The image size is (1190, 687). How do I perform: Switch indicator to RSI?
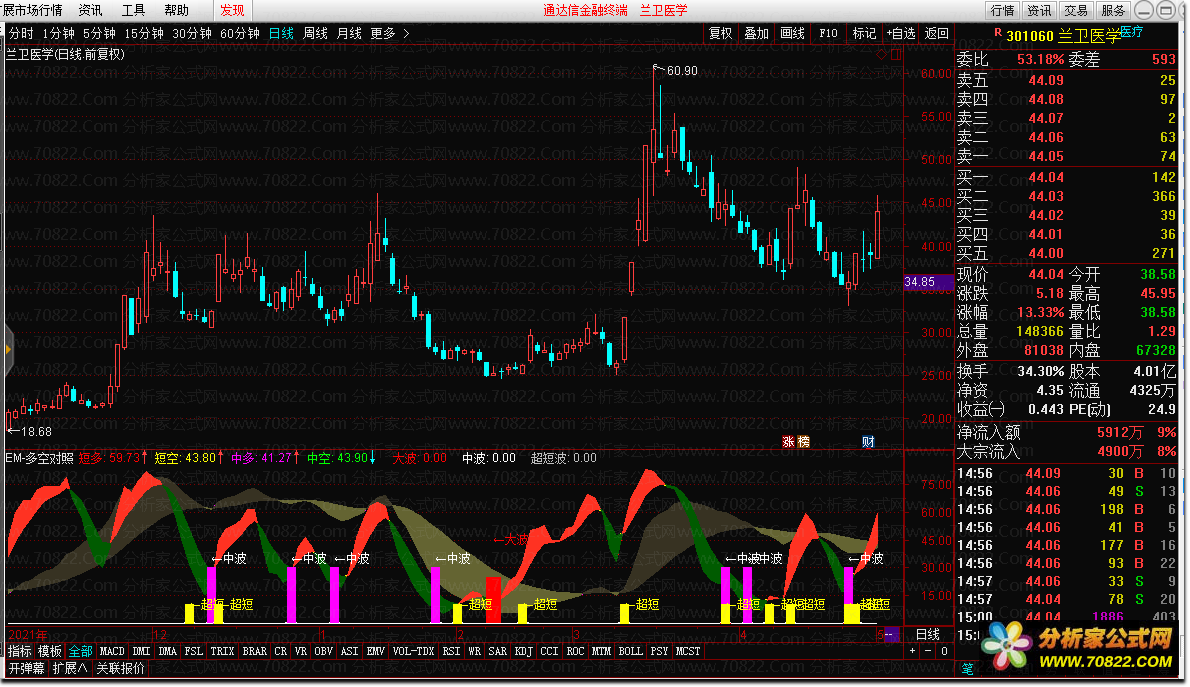[x=452, y=651]
